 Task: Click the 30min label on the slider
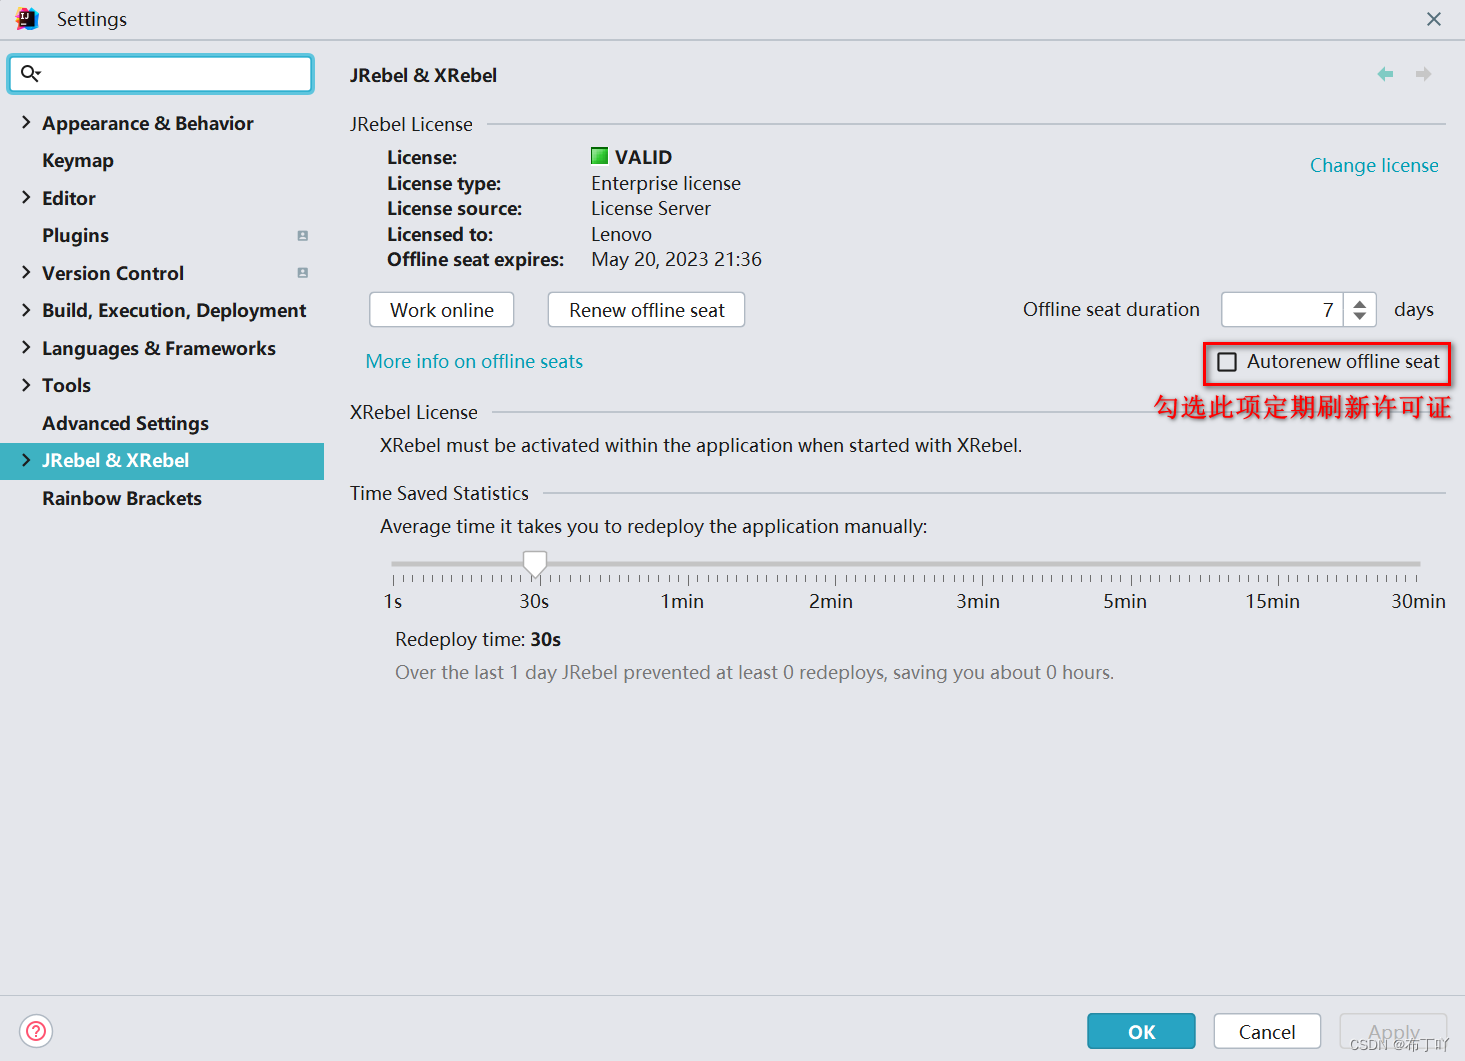(1418, 601)
